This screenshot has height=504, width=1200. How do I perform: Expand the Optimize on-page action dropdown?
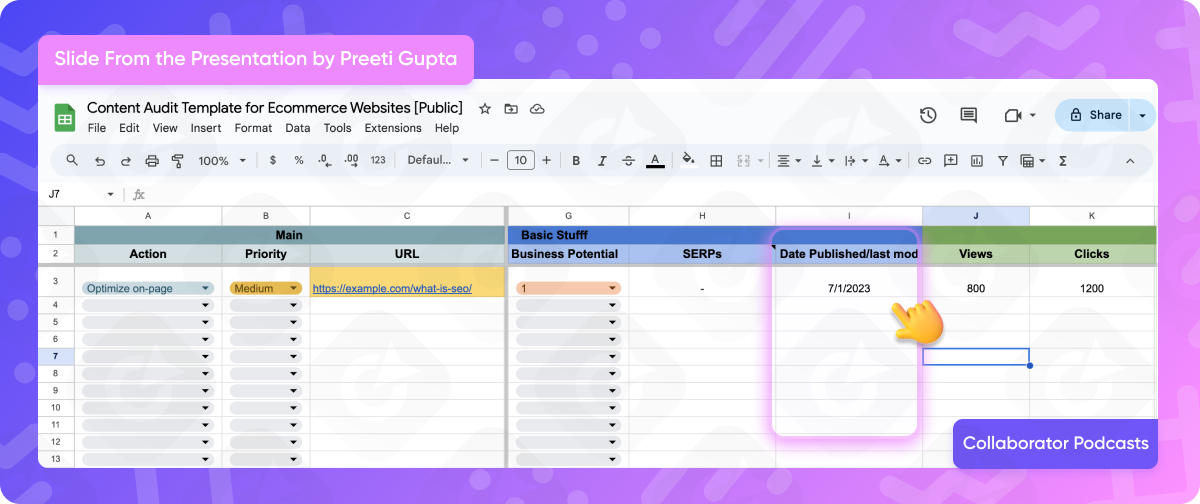[x=148, y=288]
